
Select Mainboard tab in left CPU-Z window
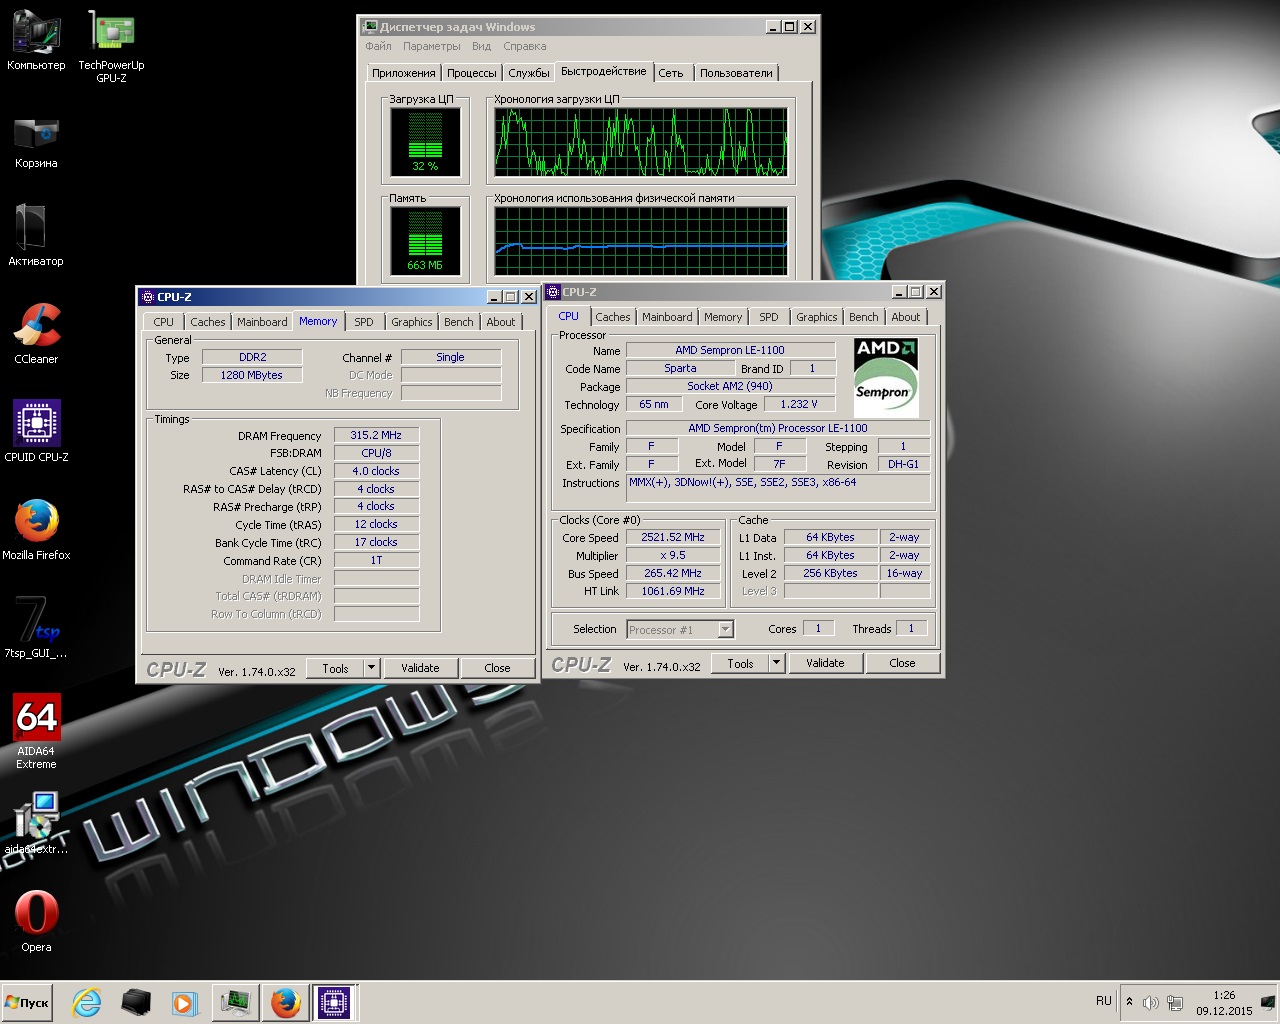(x=262, y=322)
